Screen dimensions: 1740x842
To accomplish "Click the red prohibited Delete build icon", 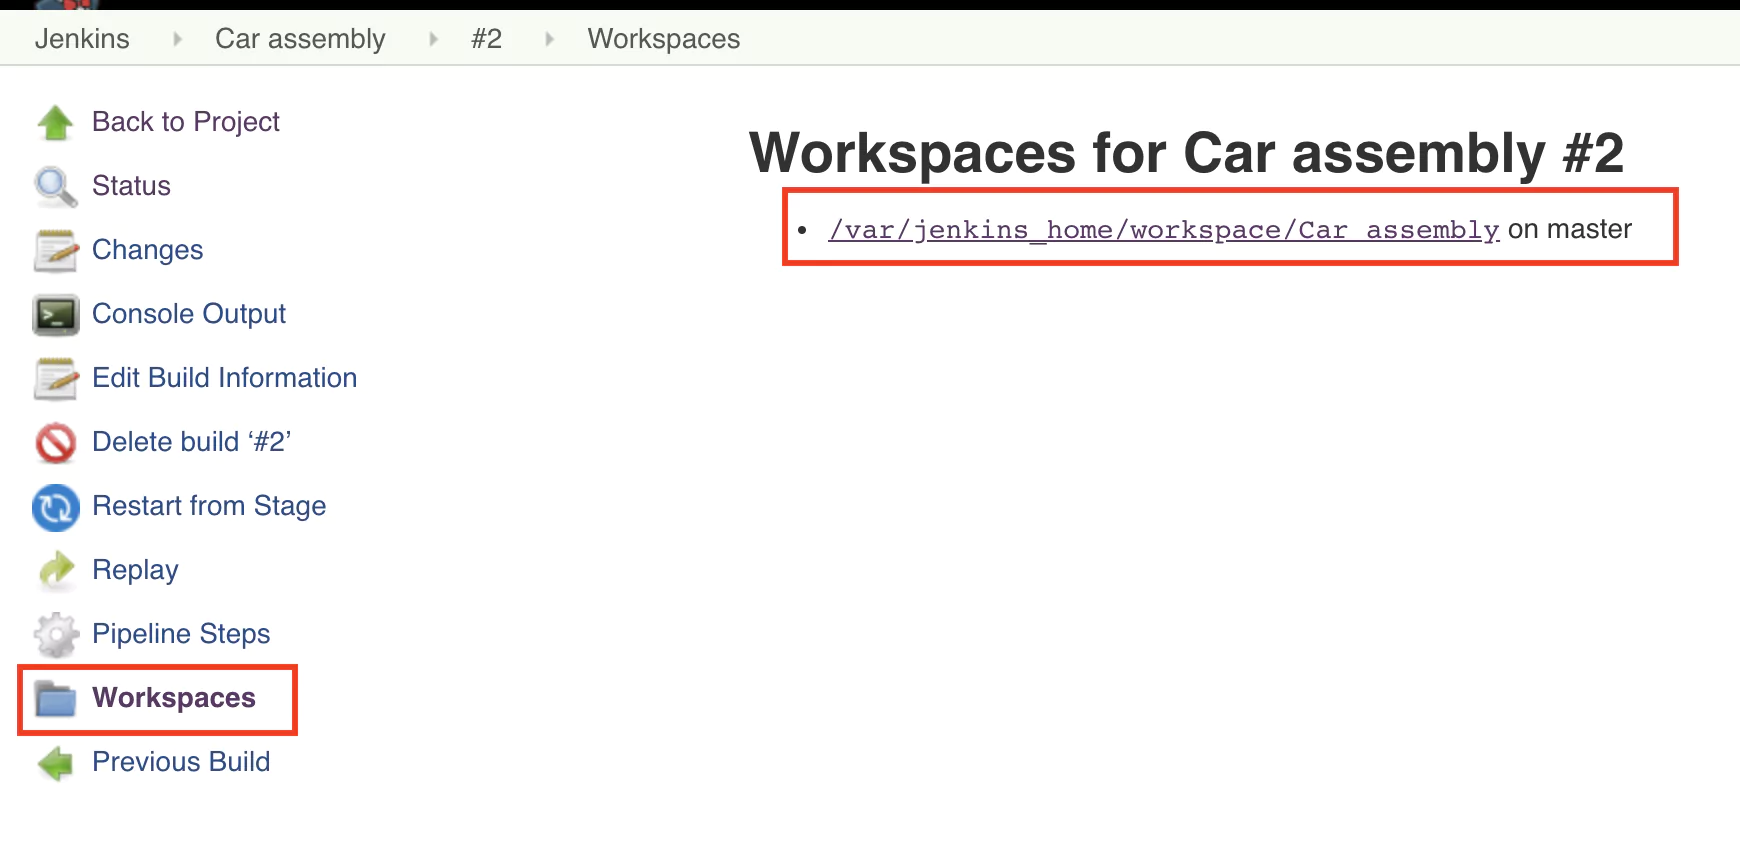I will point(56,442).
